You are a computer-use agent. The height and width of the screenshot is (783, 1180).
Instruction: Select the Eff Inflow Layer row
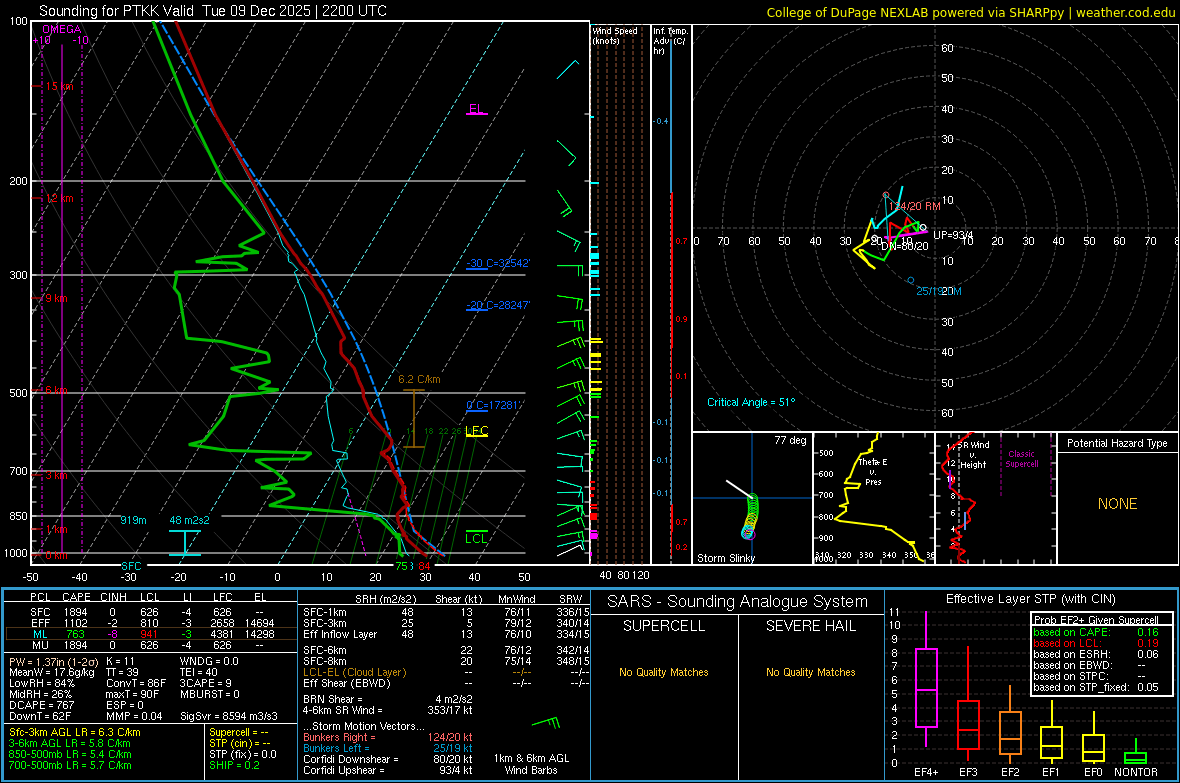click(446, 634)
